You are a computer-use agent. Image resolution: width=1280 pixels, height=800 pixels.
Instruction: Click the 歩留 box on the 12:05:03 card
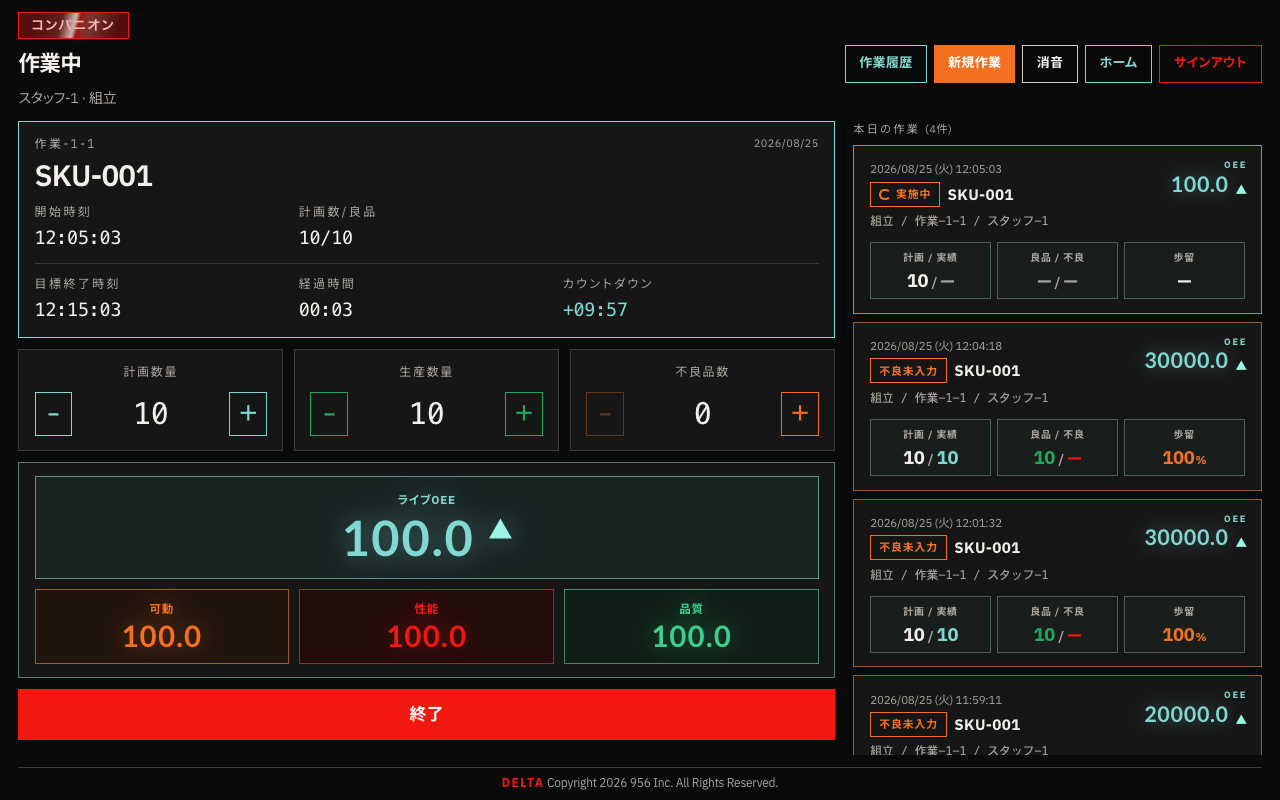pos(1184,270)
